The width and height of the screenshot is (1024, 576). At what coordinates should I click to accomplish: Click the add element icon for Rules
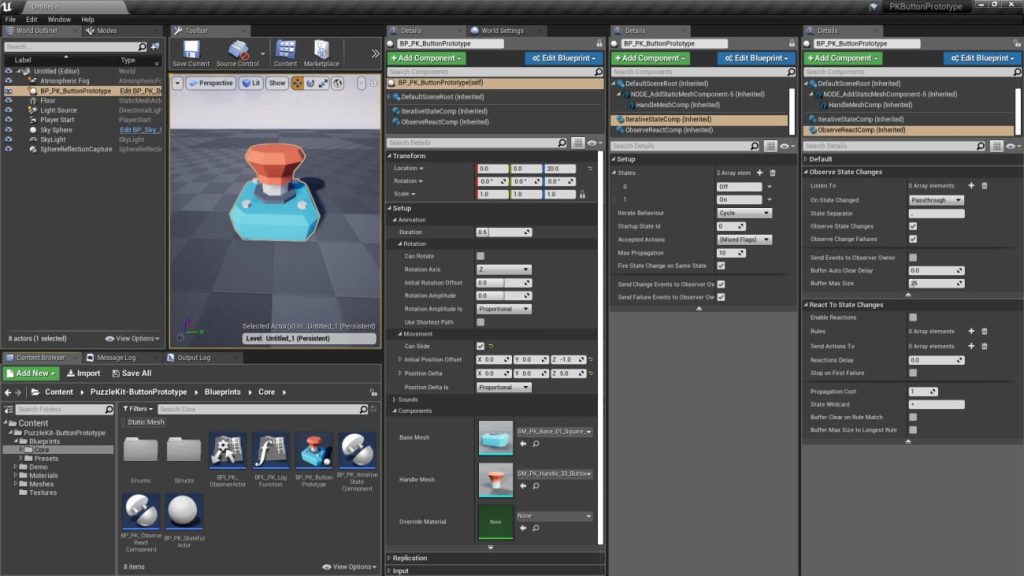(971, 331)
